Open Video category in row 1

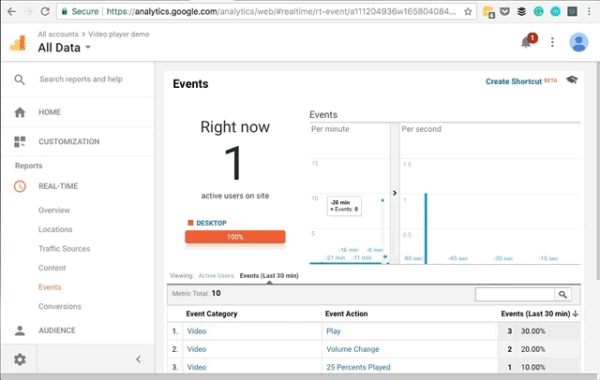point(197,331)
